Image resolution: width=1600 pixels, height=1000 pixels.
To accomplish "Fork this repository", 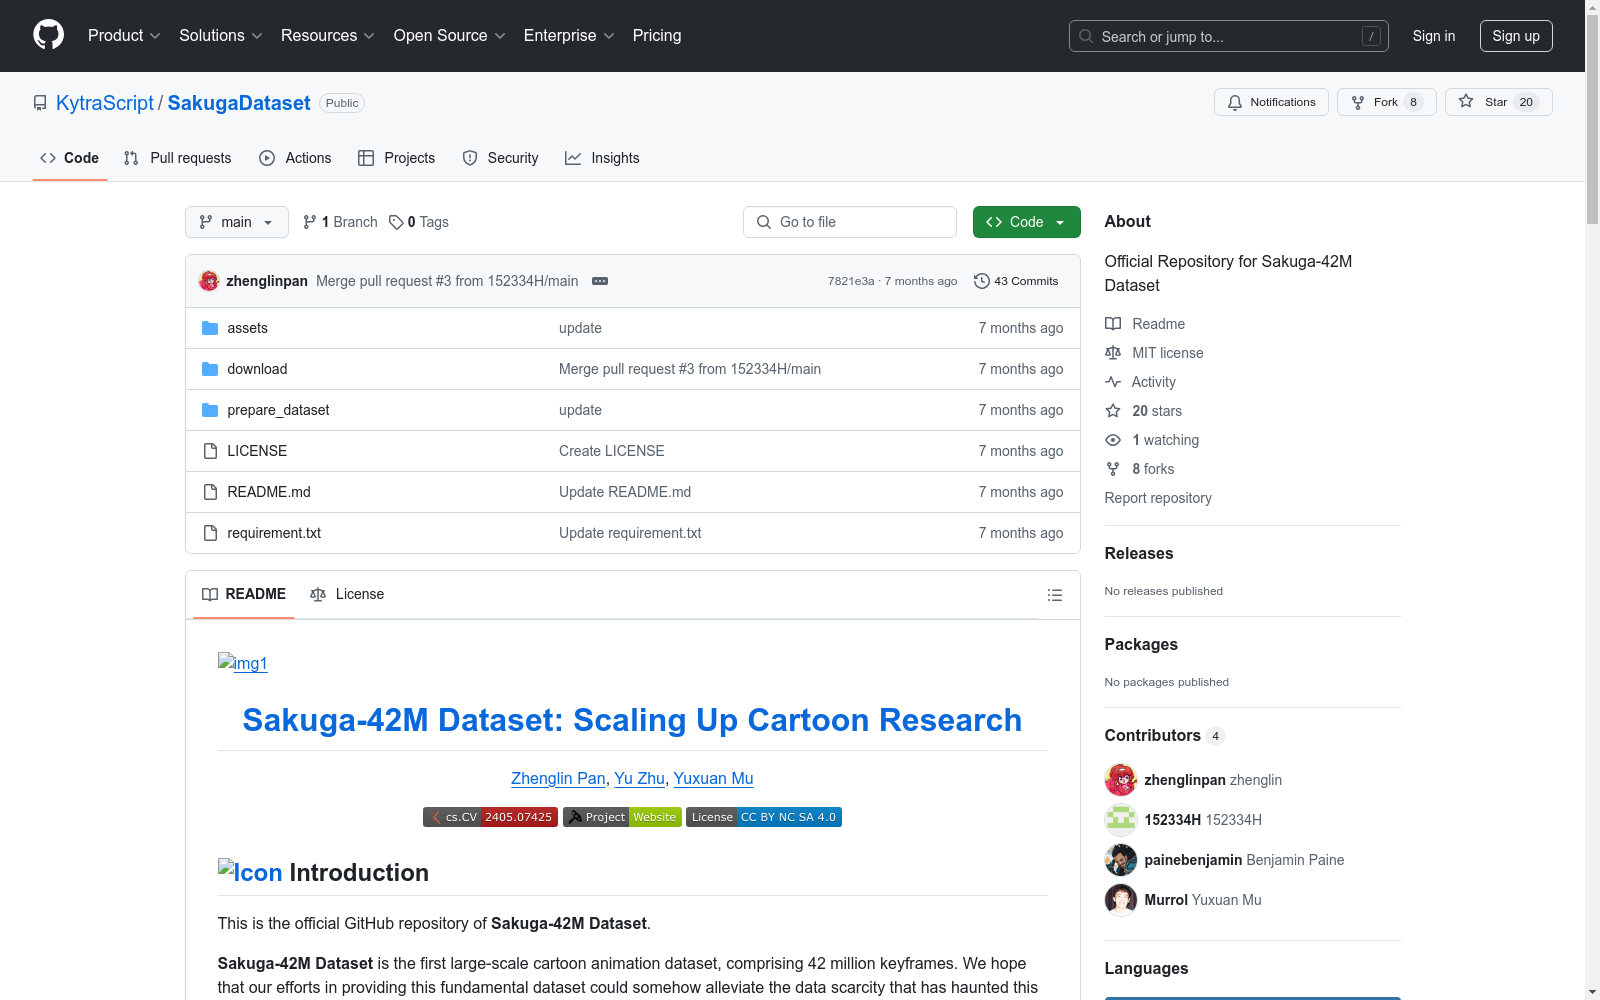I will point(1386,102).
